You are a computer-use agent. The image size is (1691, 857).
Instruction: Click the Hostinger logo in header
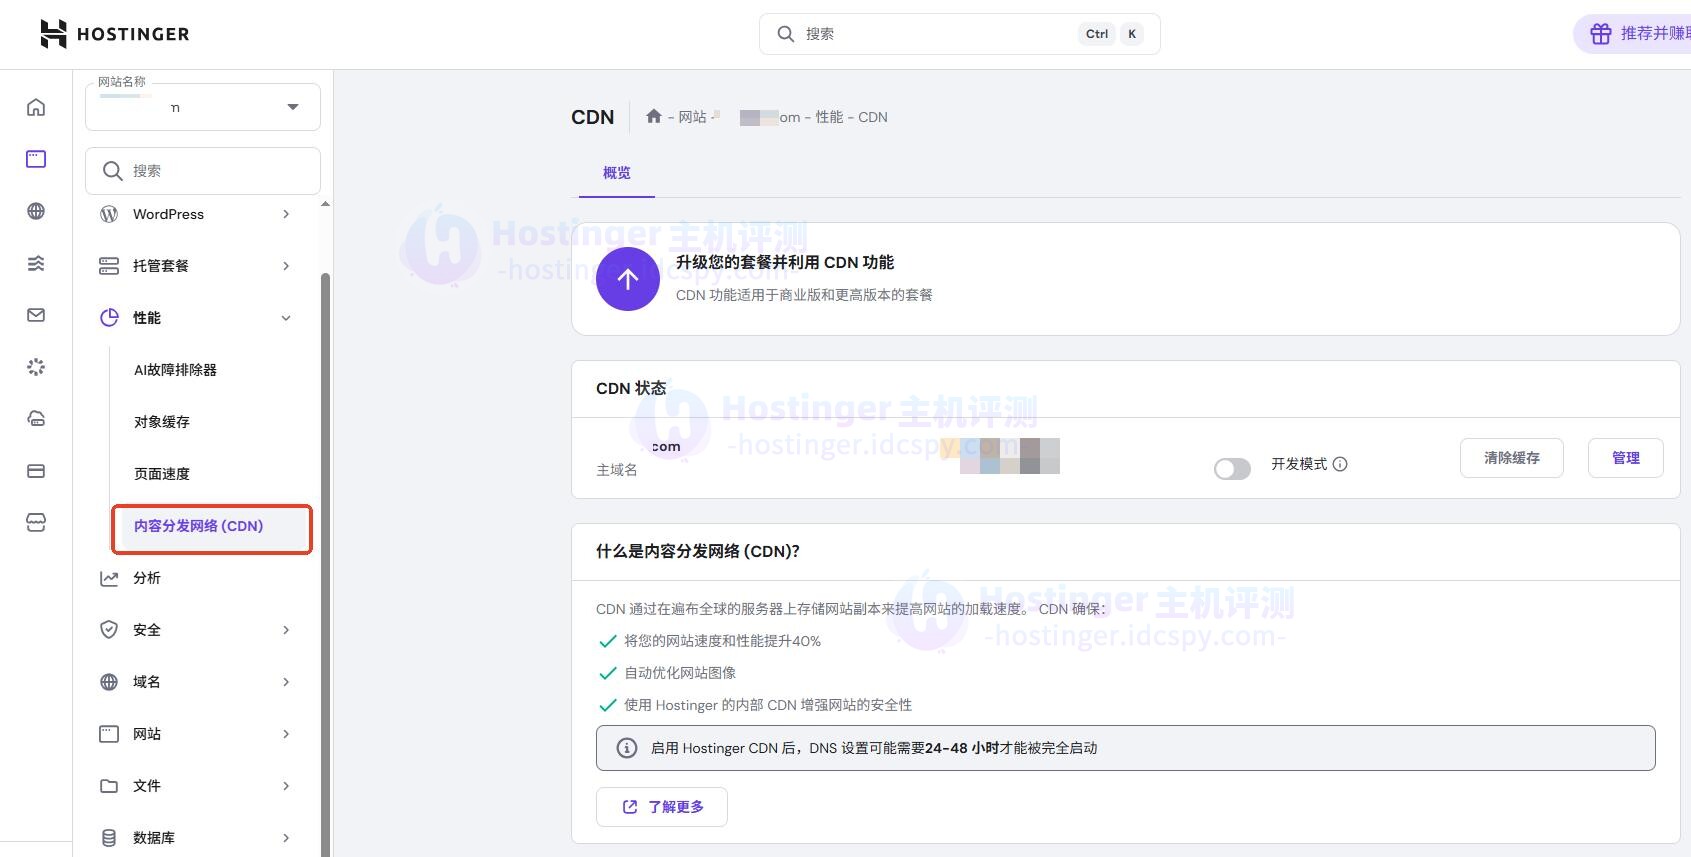click(114, 34)
